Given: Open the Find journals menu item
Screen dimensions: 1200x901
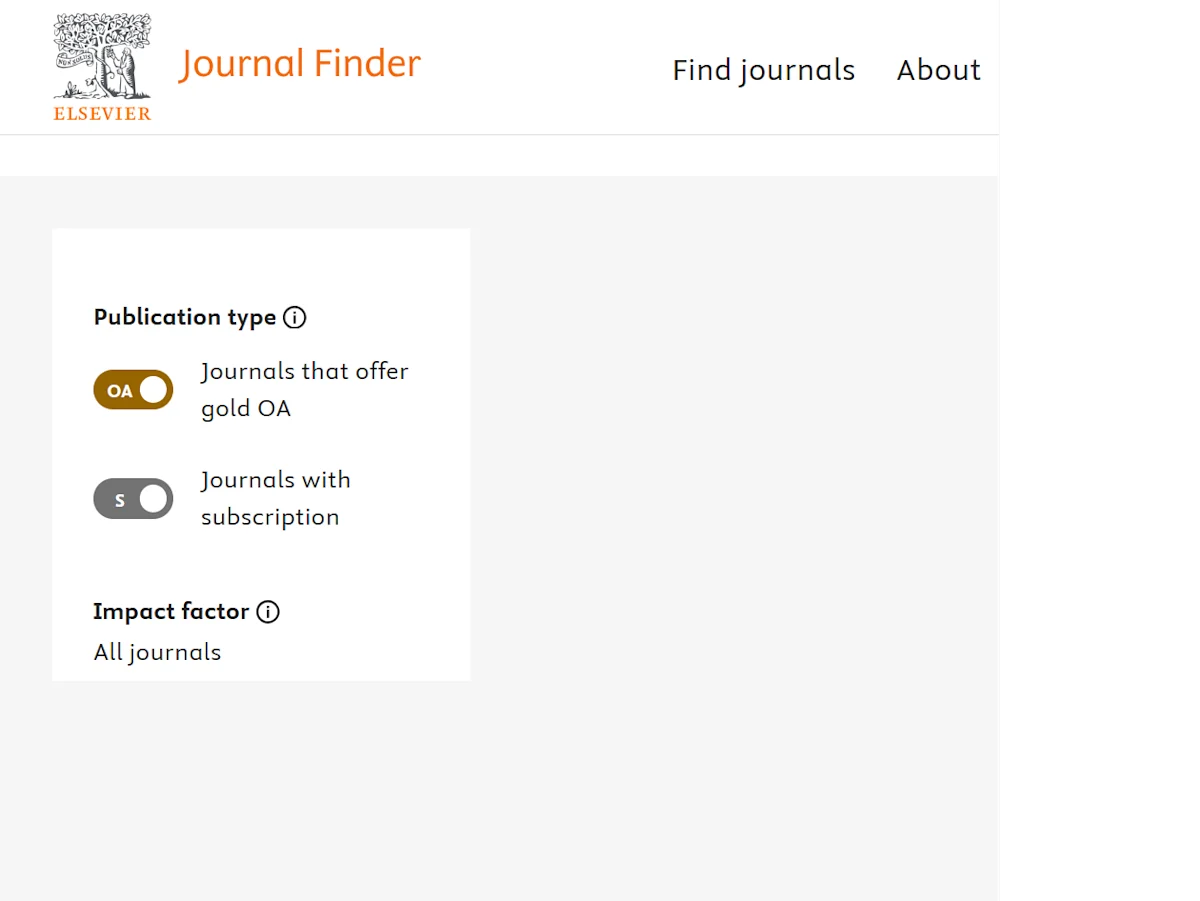Looking at the screenshot, I should point(763,70).
